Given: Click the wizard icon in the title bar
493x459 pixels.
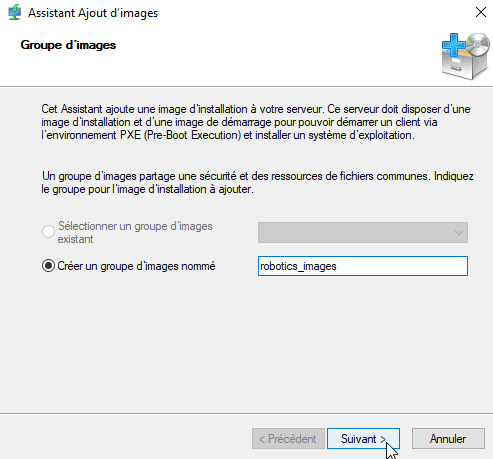Looking at the screenshot, I should (14, 13).
